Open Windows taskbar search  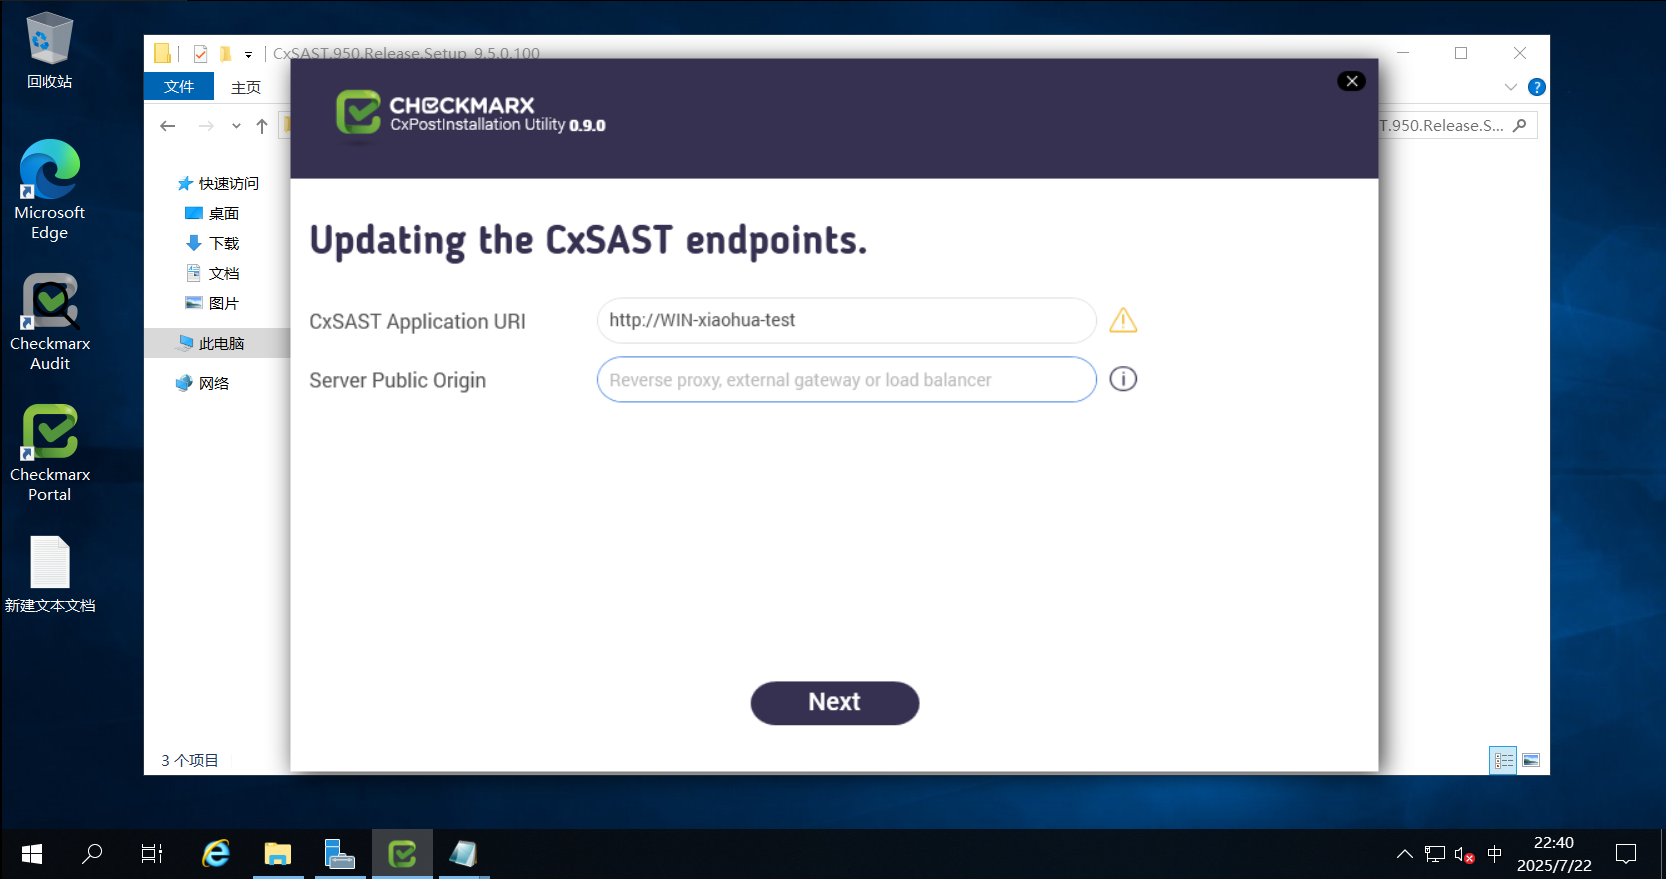92,854
